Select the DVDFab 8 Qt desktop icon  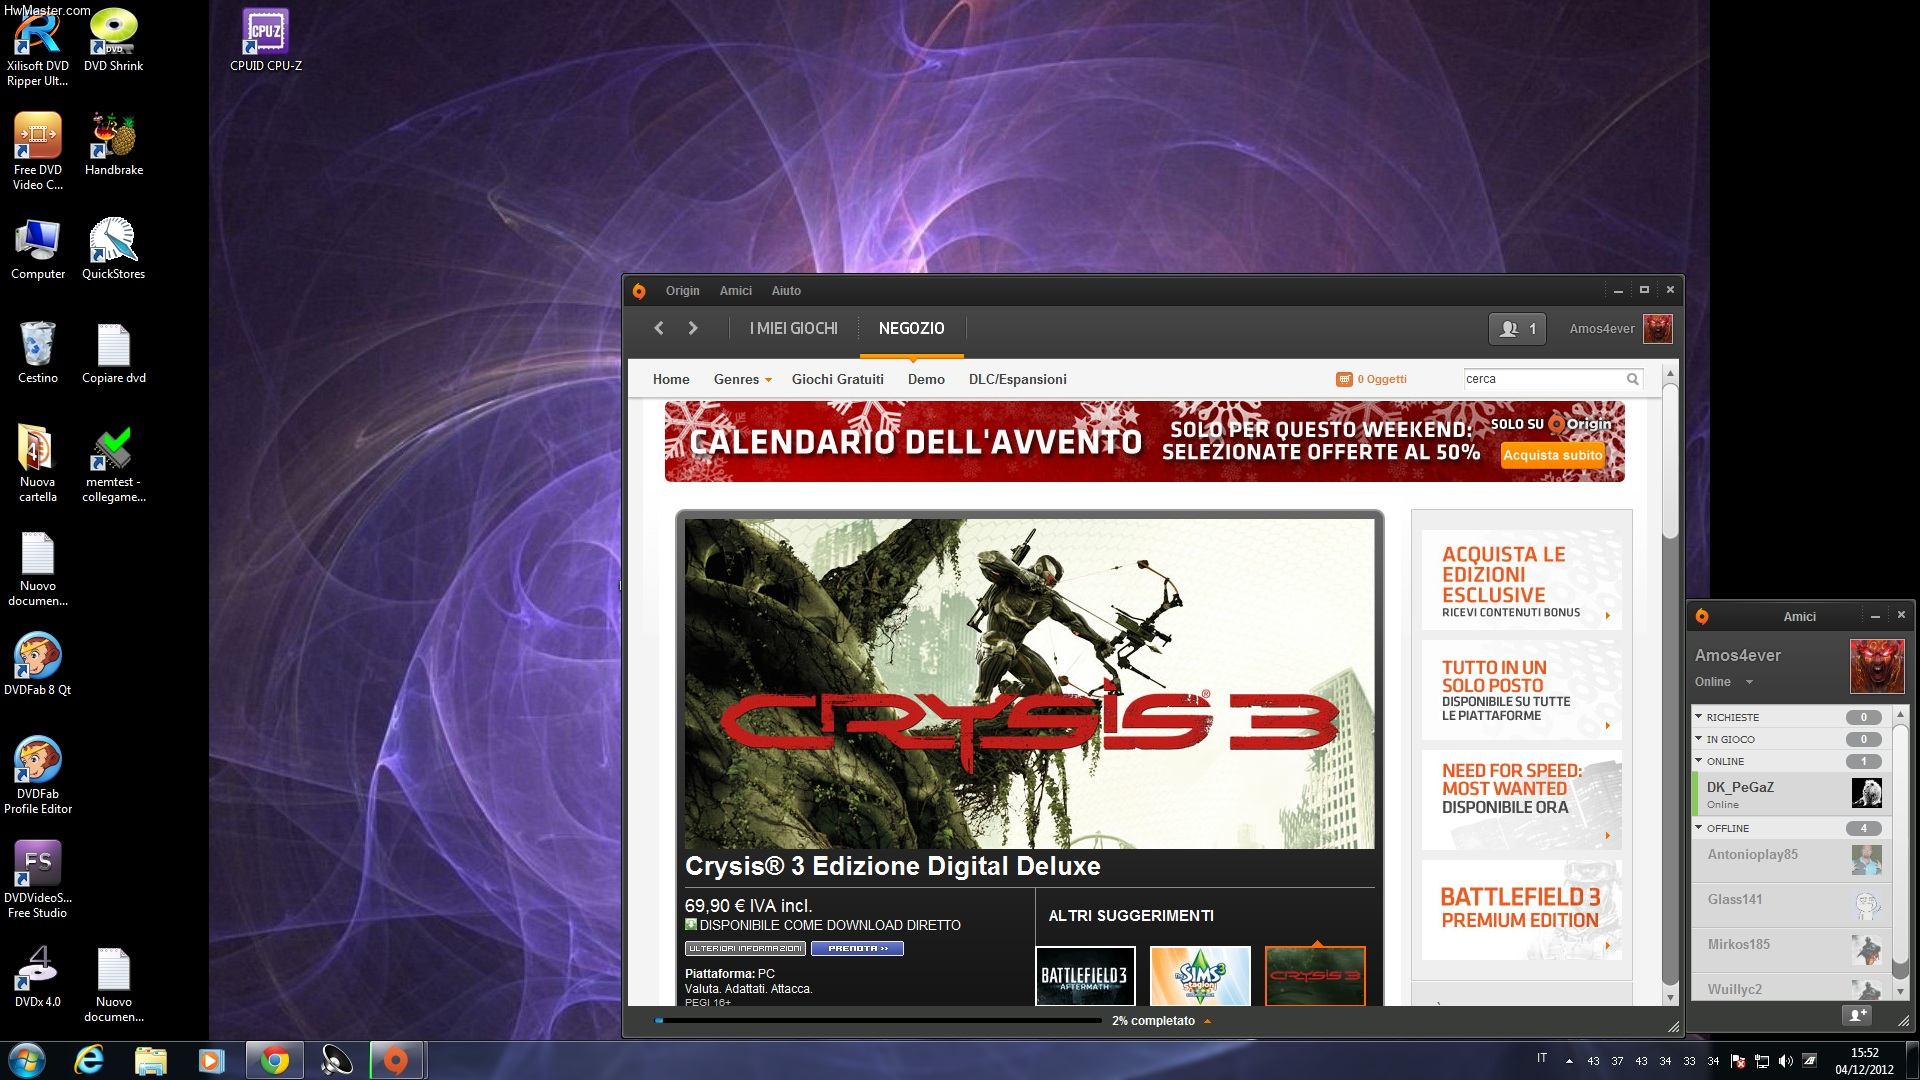38,665
